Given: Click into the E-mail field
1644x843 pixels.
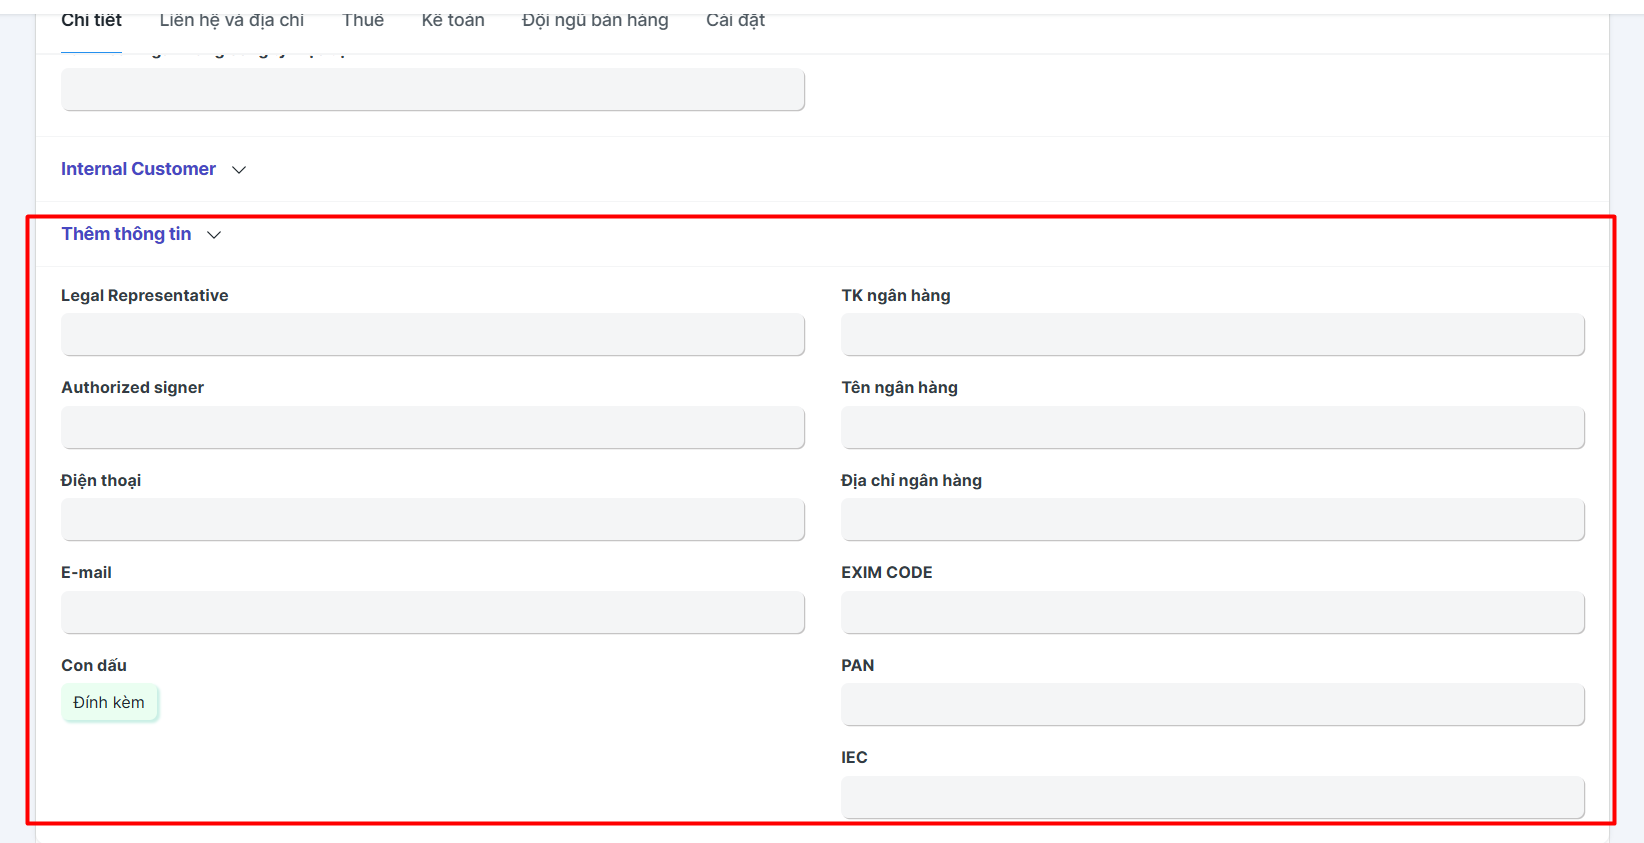Looking at the screenshot, I should coord(432,612).
